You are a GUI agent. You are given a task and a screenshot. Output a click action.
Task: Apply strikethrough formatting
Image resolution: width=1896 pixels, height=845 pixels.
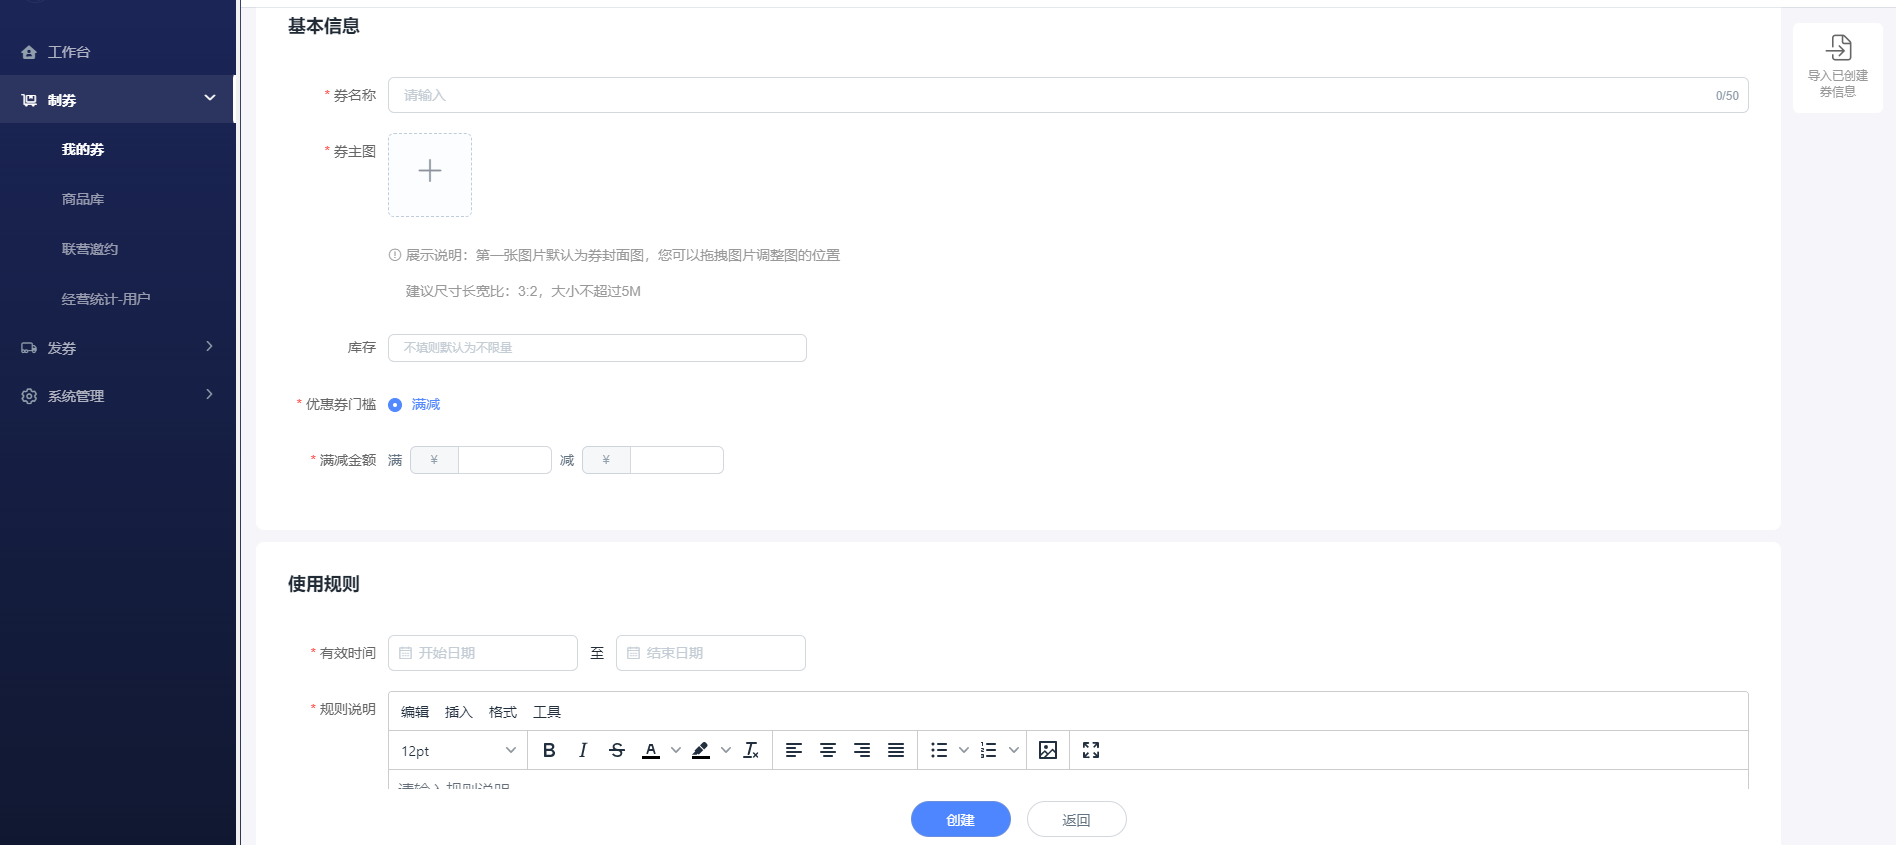click(617, 750)
